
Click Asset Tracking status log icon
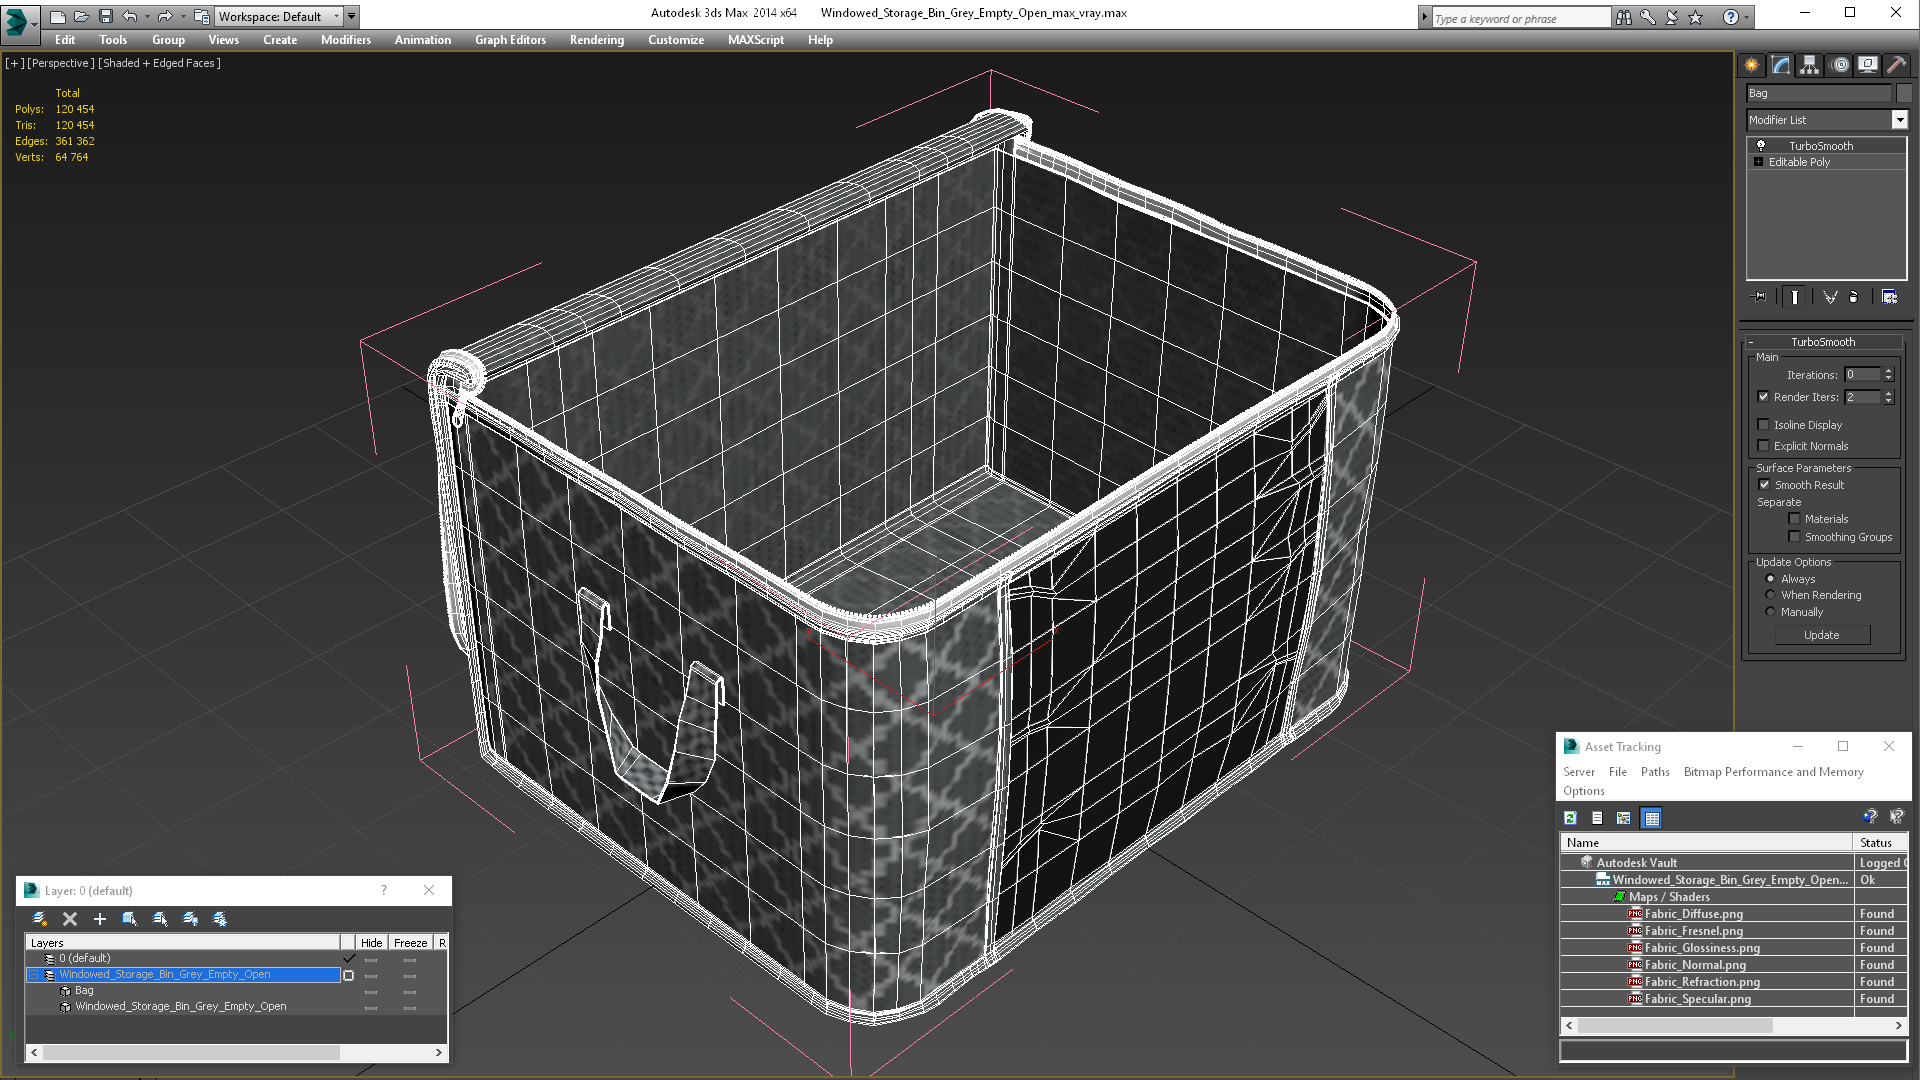(x=1597, y=818)
